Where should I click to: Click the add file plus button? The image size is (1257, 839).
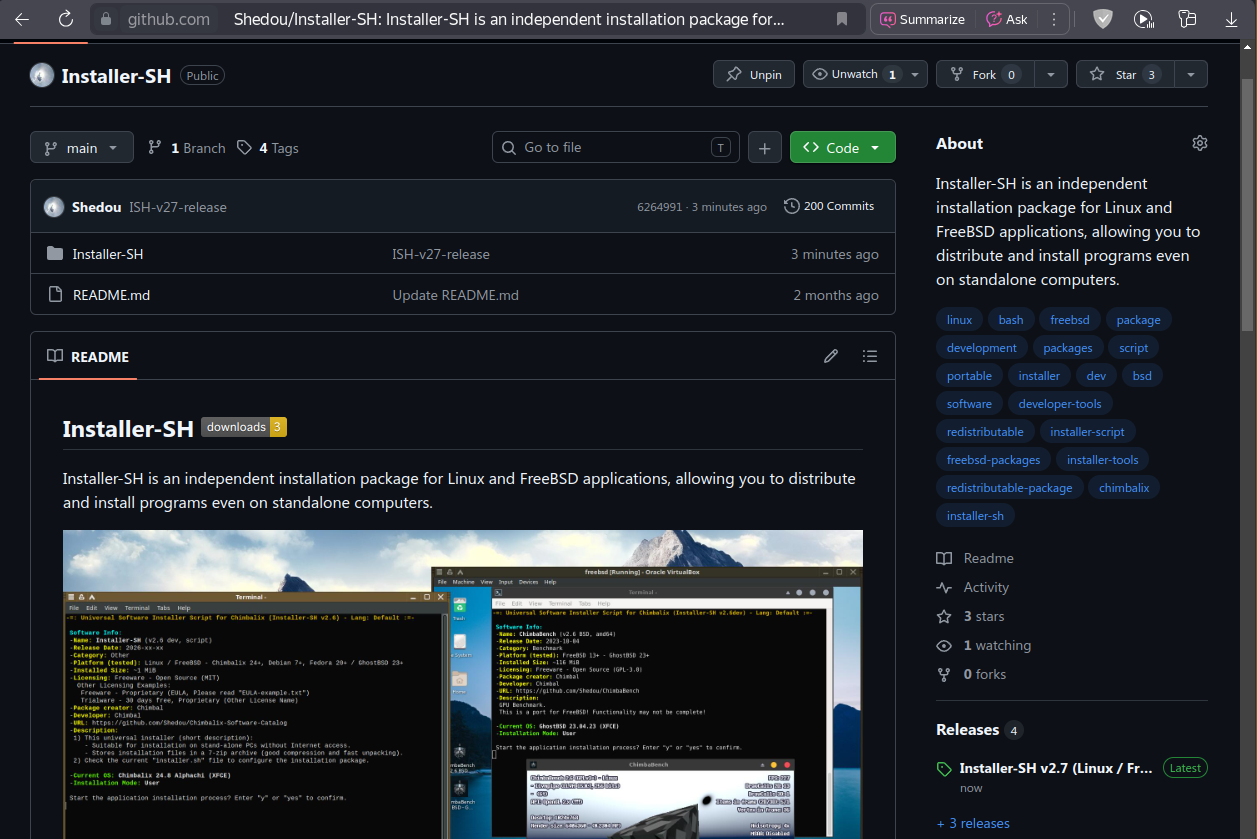click(x=764, y=147)
